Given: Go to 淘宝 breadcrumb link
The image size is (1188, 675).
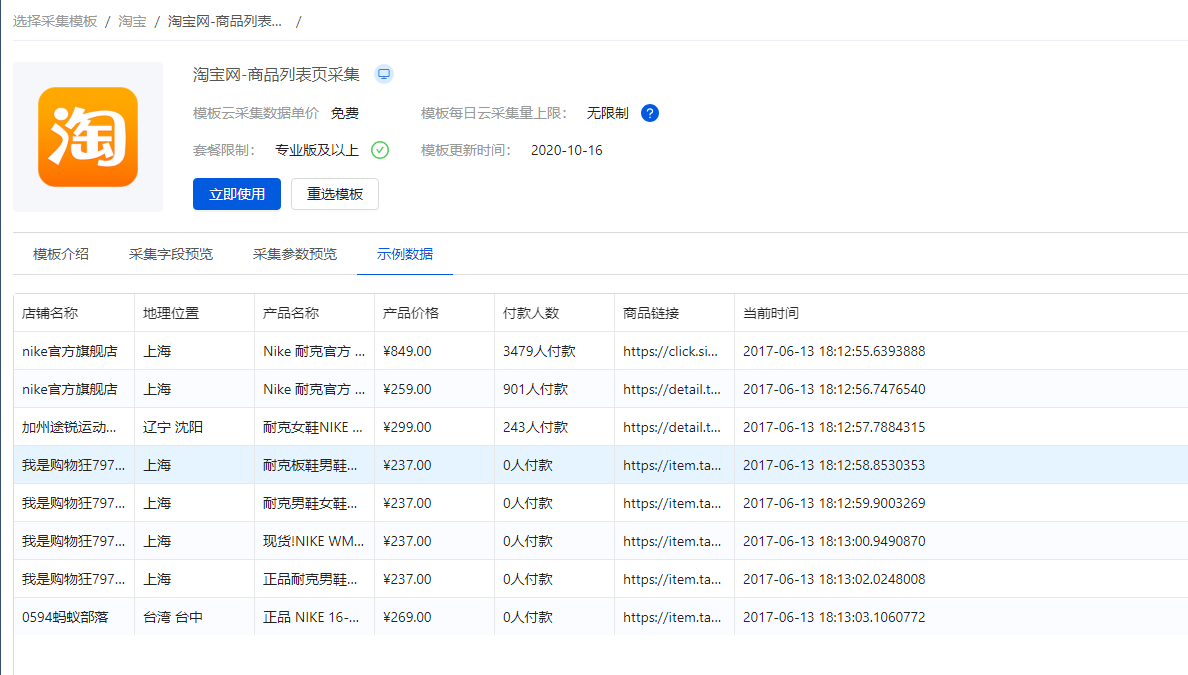Looking at the screenshot, I should point(132,21).
